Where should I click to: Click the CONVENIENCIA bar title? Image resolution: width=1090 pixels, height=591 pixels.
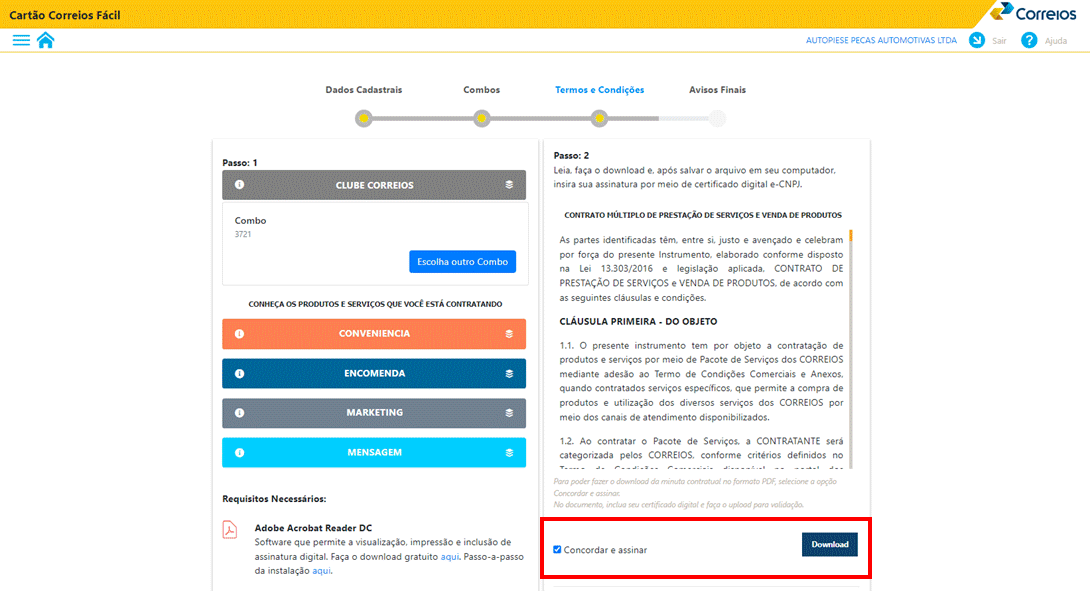point(374,334)
